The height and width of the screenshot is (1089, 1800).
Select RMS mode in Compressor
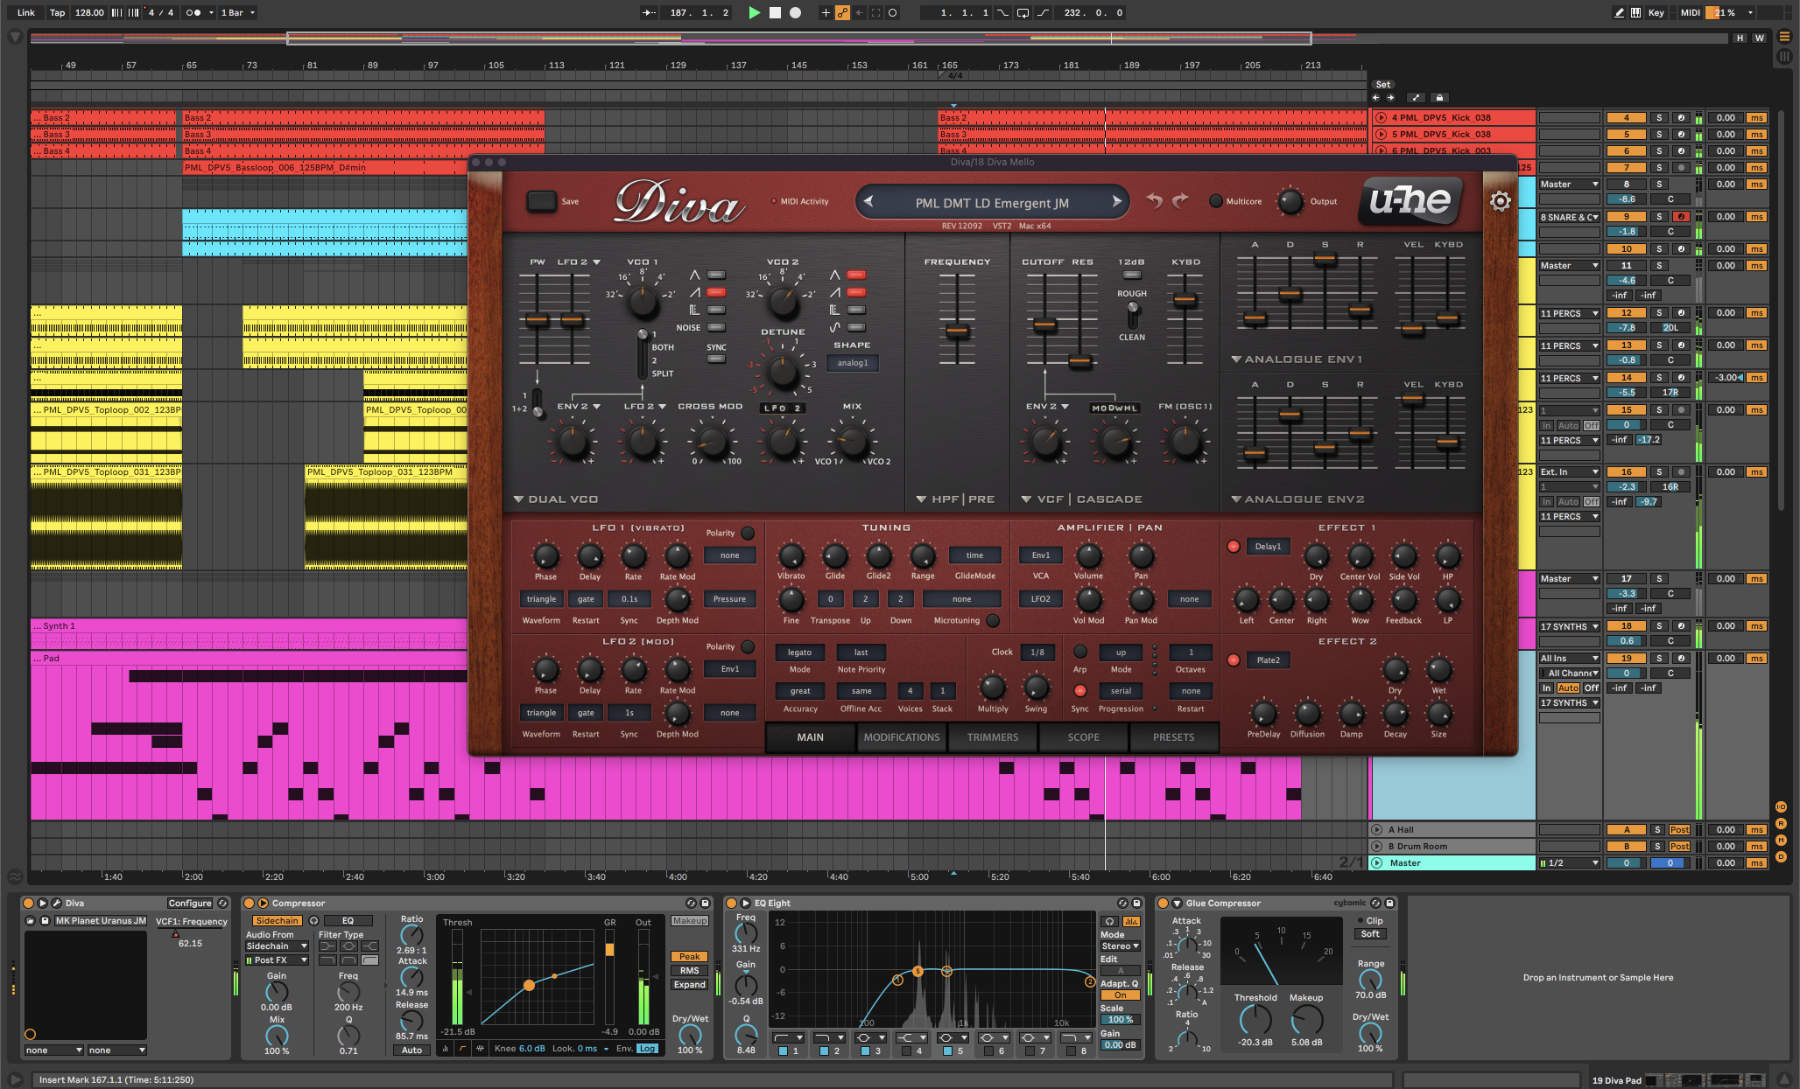click(x=689, y=971)
